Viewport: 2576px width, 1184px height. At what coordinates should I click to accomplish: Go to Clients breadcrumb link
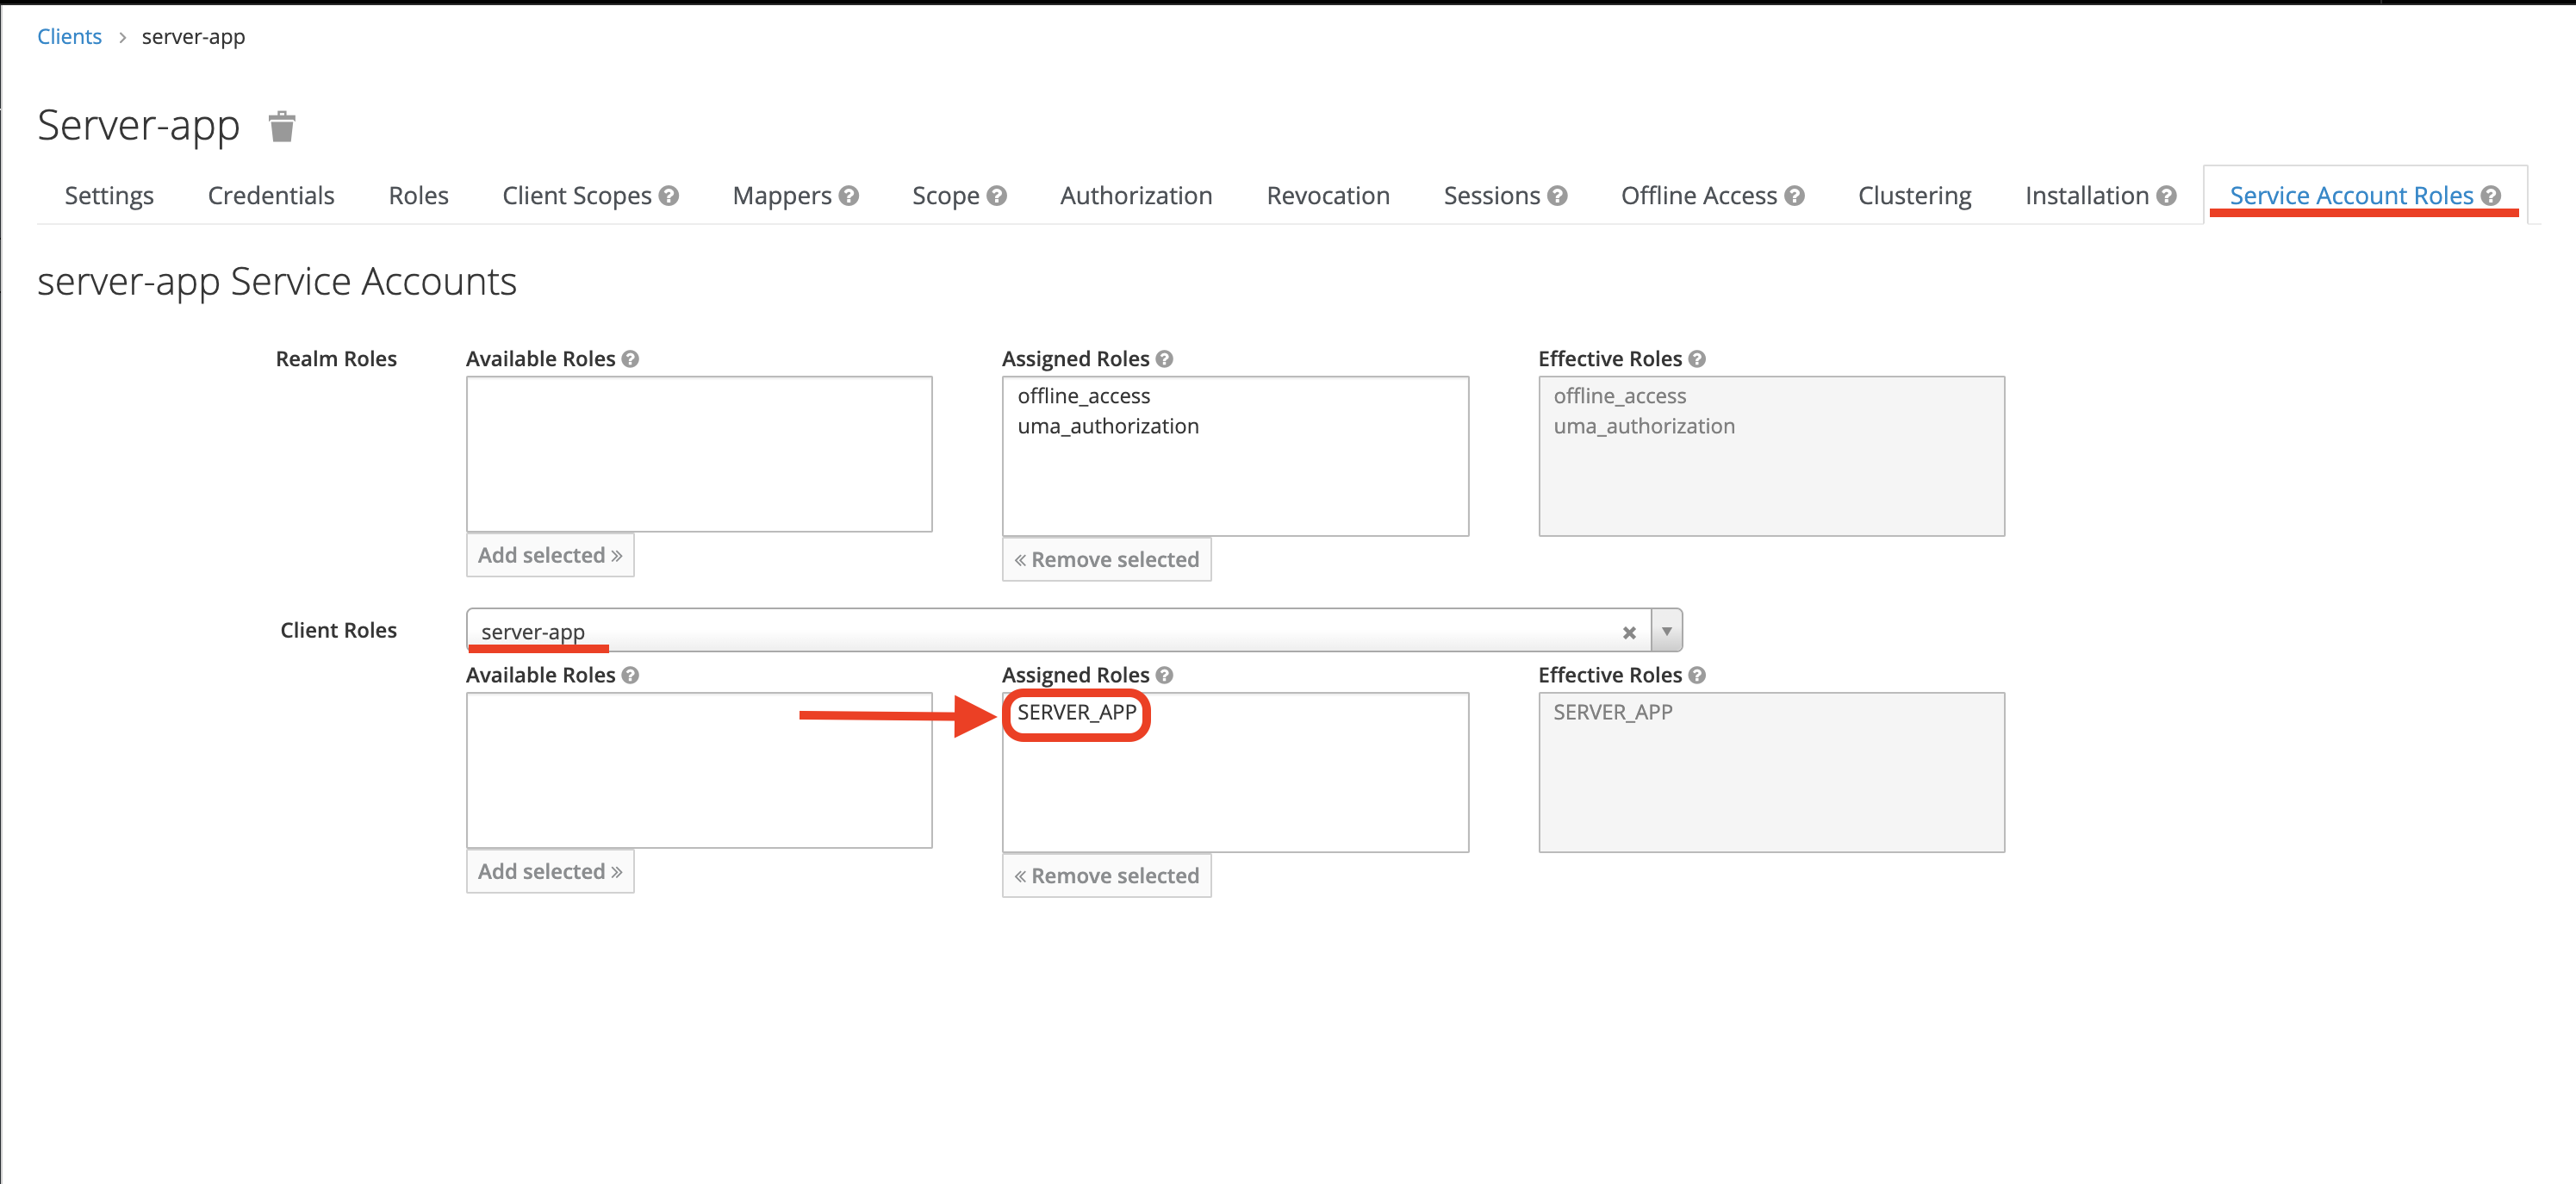[x=69, y=37]
